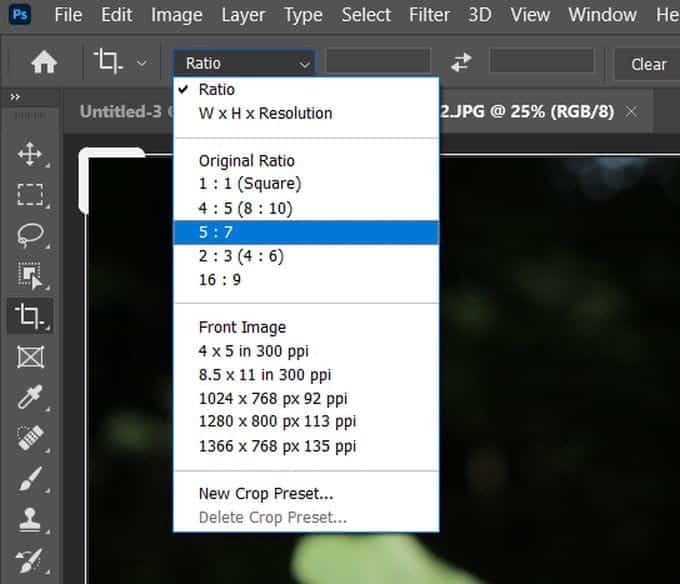Swap width and height with arrows icon
680x584 pixels.
[461, 62]
